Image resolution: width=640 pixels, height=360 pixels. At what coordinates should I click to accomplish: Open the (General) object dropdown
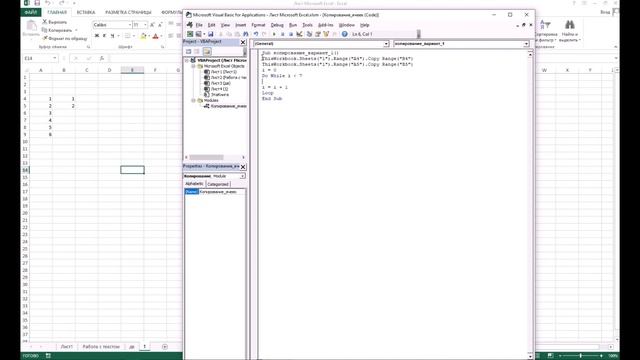coord(386,44)
